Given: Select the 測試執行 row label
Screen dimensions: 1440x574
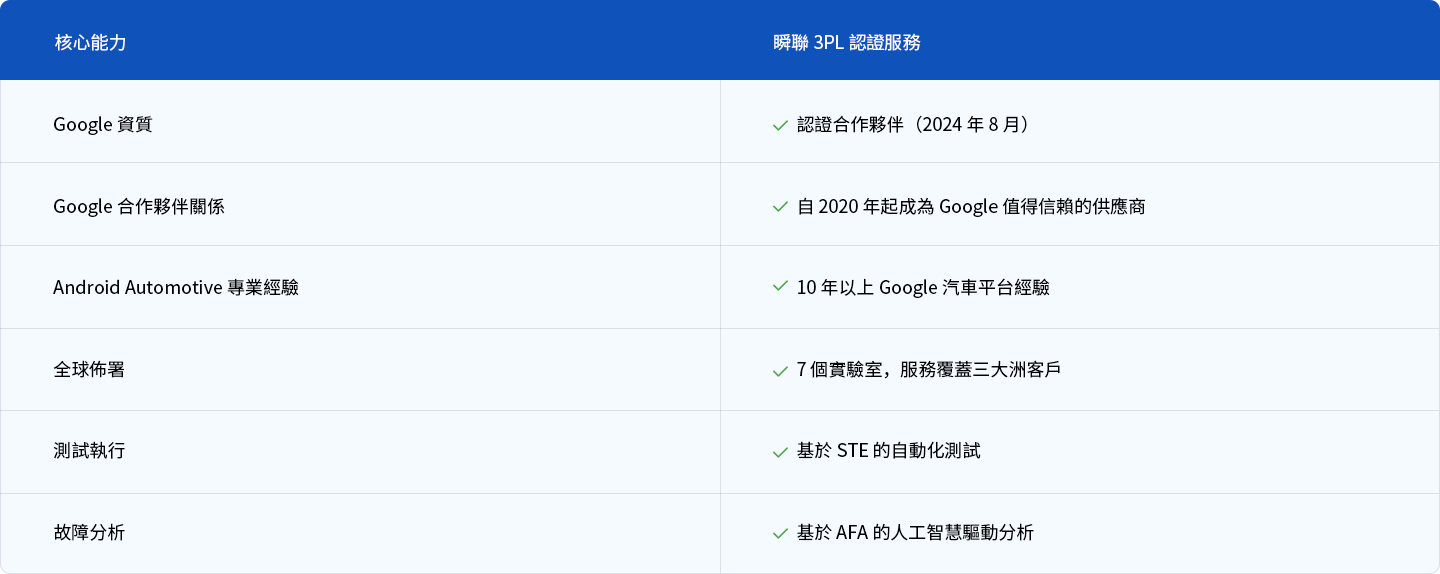Looking at the screenshot, I should pos(89,451).
